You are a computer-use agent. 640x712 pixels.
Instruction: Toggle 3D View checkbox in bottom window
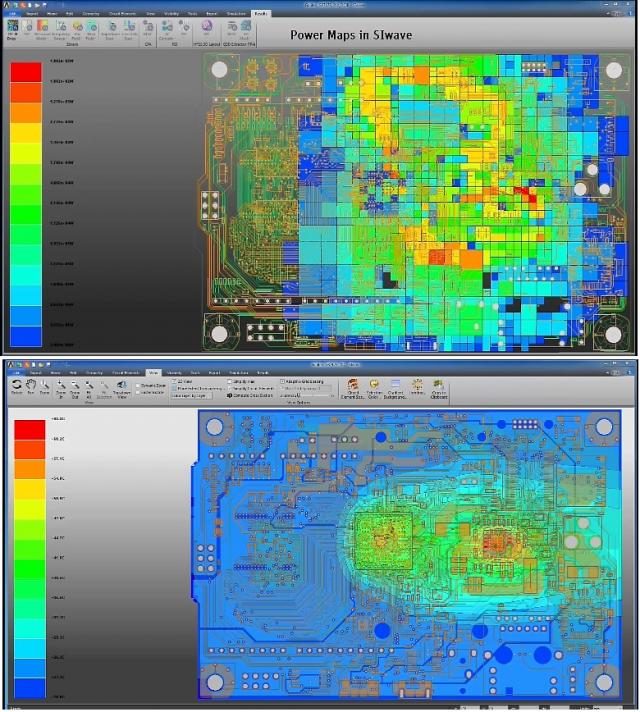[x=174, y=382]
